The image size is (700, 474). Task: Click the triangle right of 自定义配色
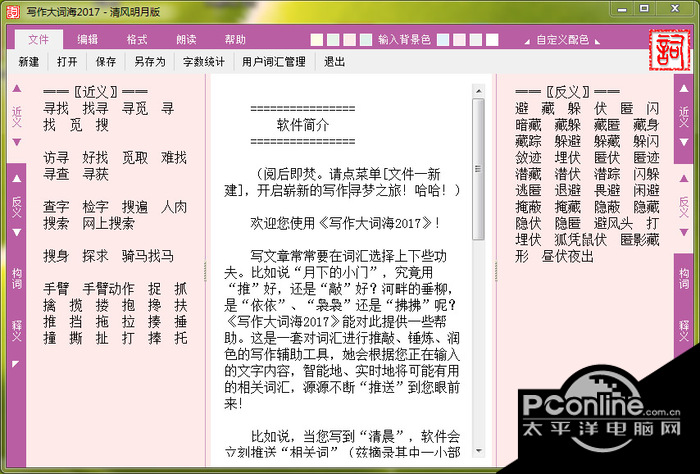pyautogui.click(x=597, y=42)
